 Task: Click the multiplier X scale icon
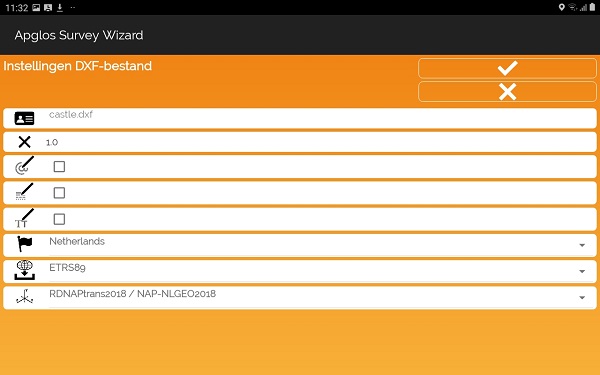coord(24,142)
